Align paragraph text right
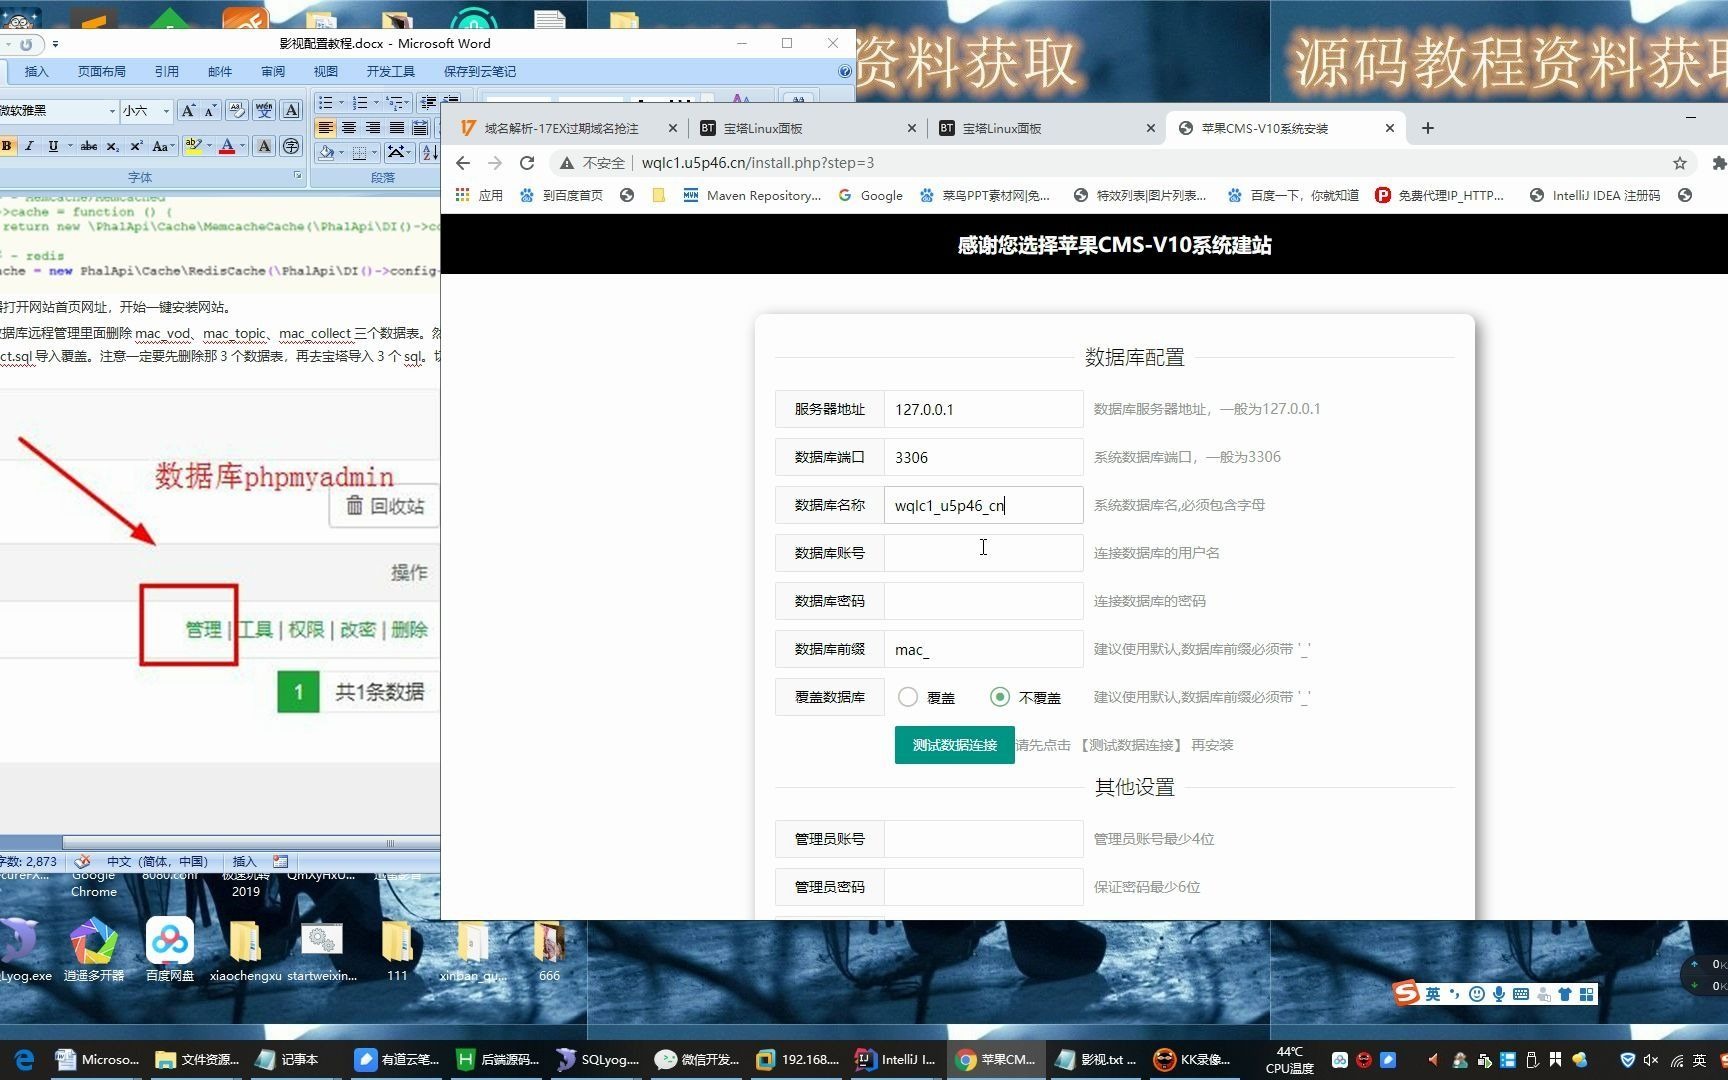This screenshot has width=1728, height=1080. tap(373, 128)
